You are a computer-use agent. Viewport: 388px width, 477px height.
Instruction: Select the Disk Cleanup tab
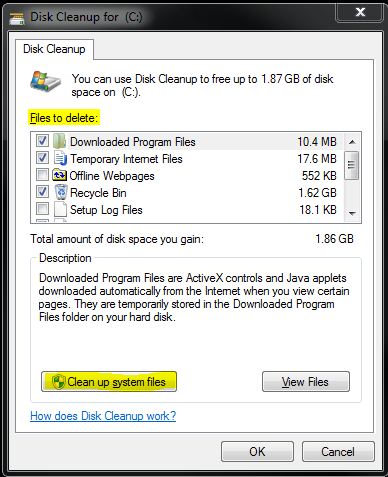click(x=54, y=49)
